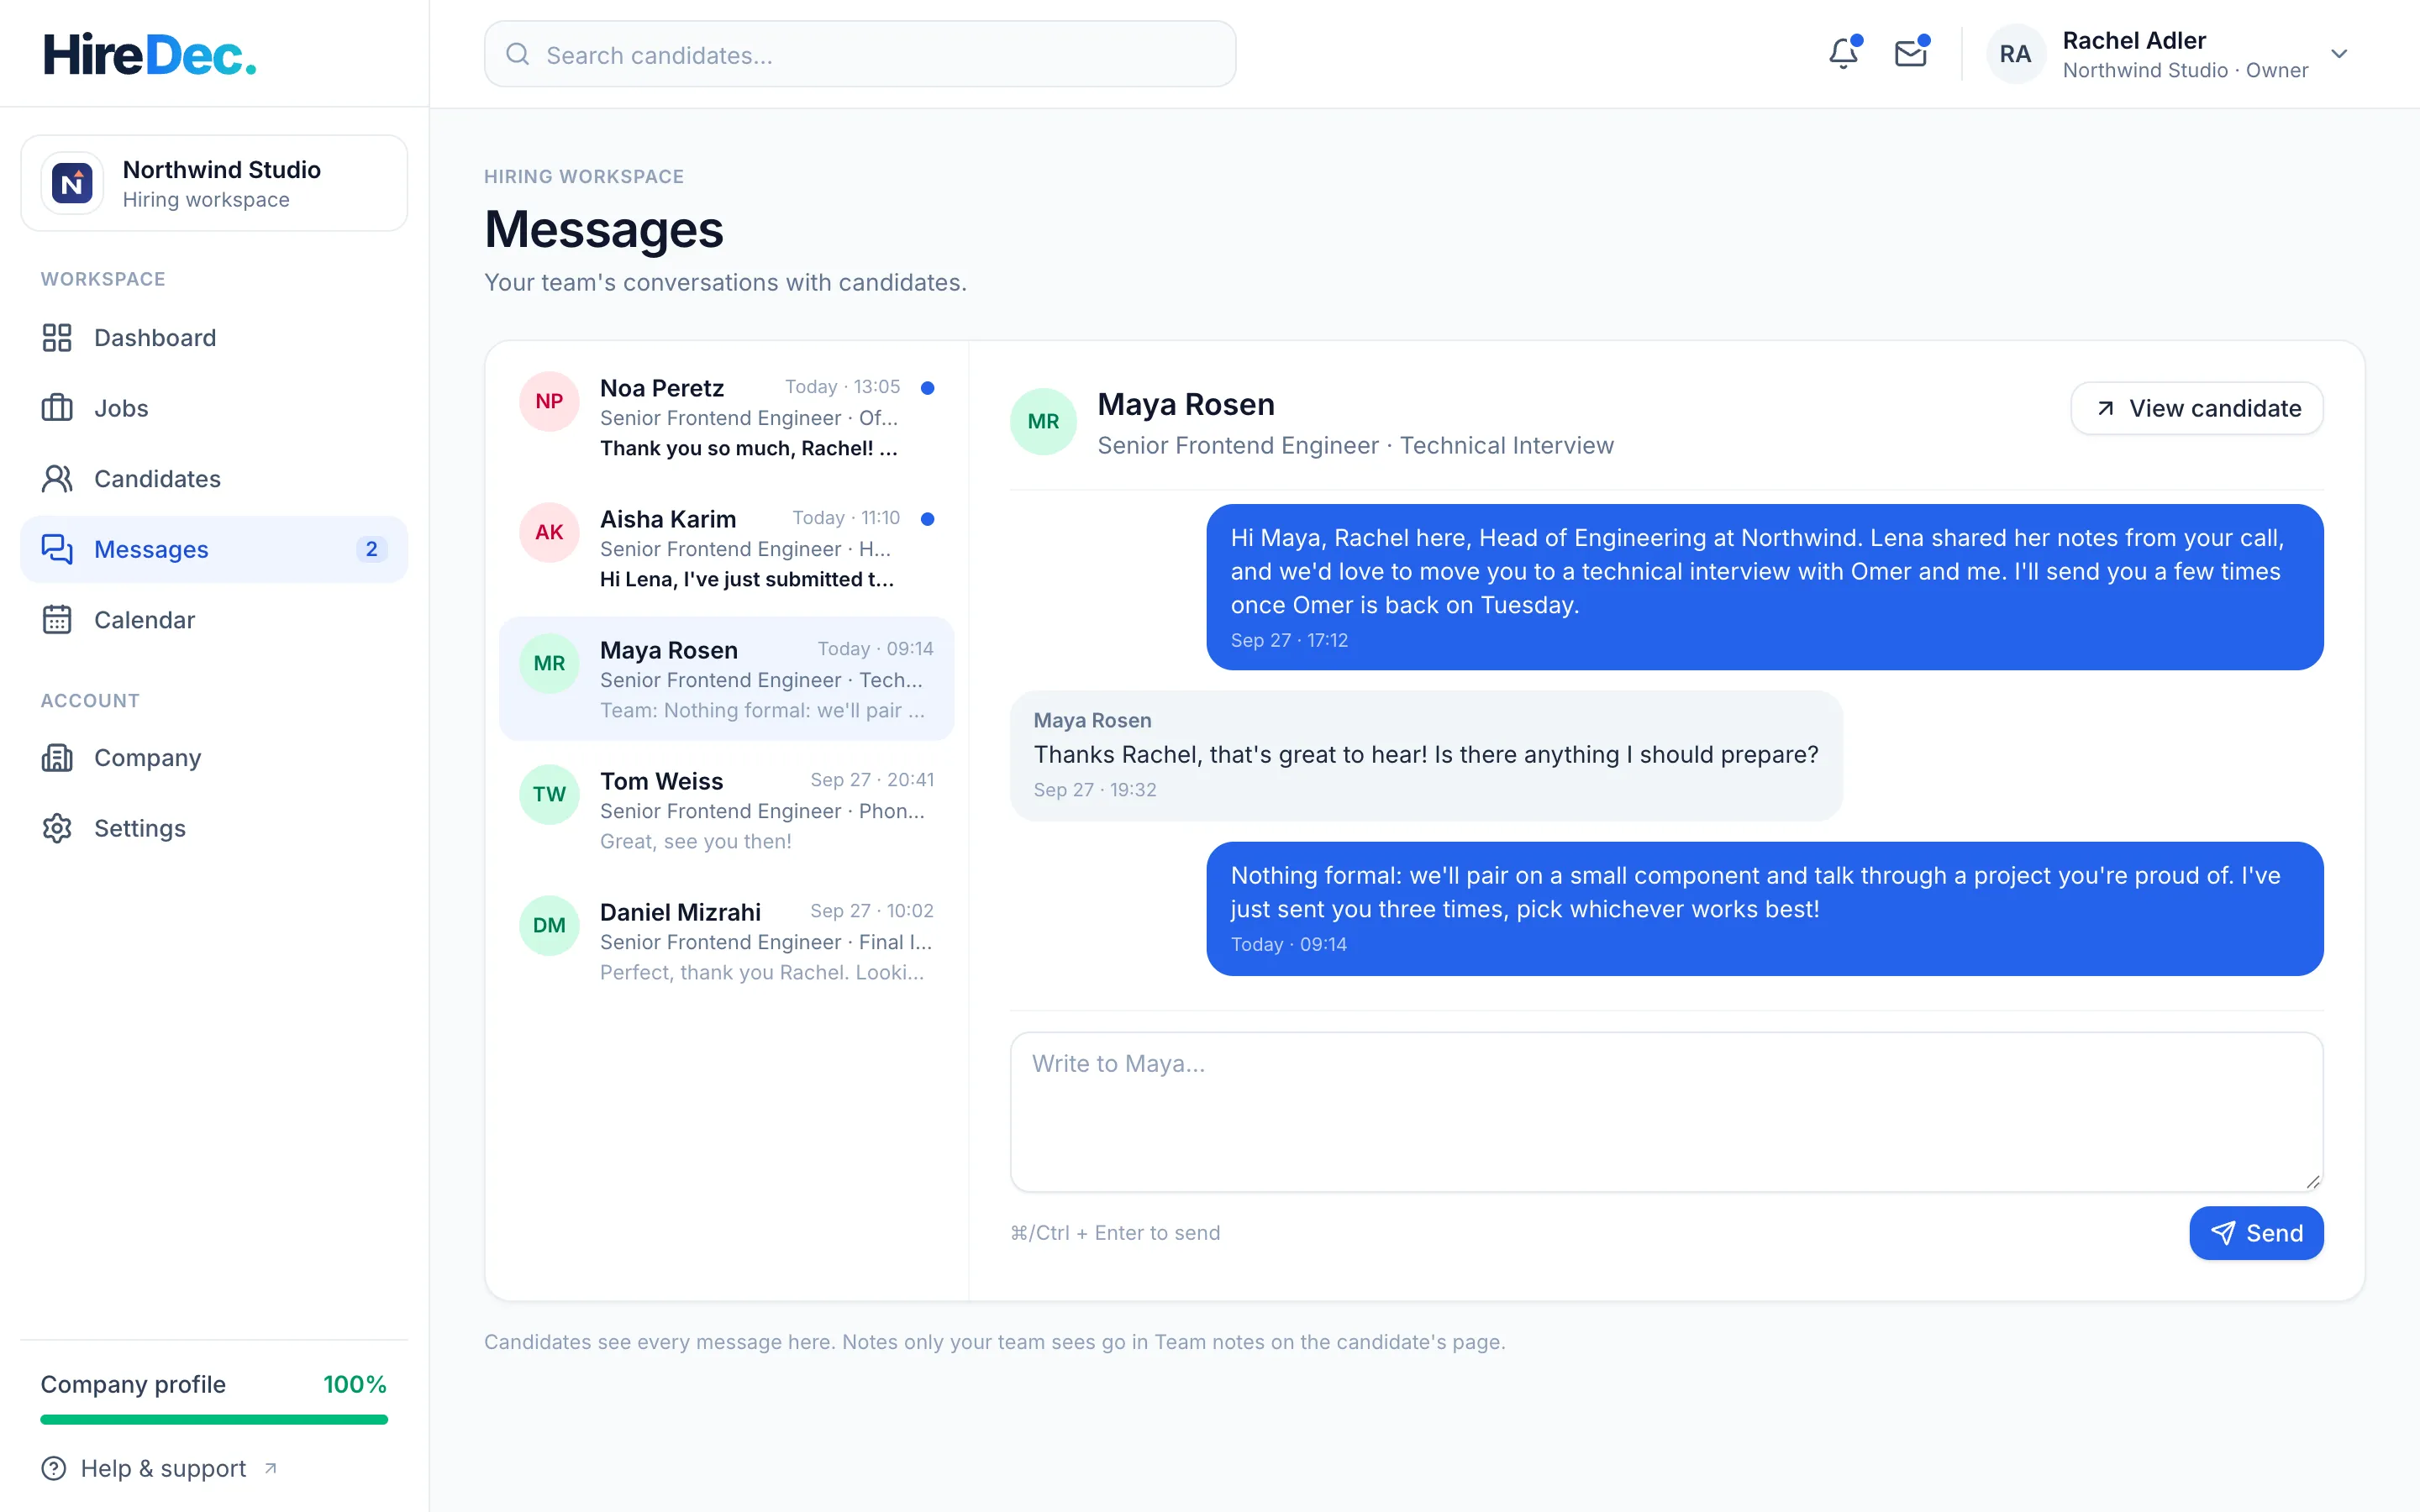The width and height of the screenshot is (2420, 1512).
Task: Open the Help & support link
Action: (160, 1468)
